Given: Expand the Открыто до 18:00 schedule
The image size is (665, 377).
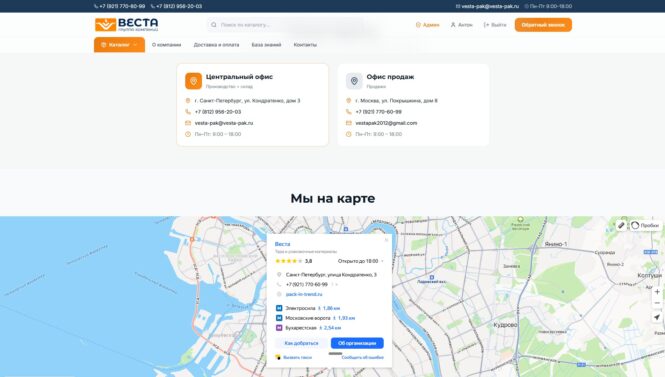Looking at the screenshot, I should coord(360,261).
